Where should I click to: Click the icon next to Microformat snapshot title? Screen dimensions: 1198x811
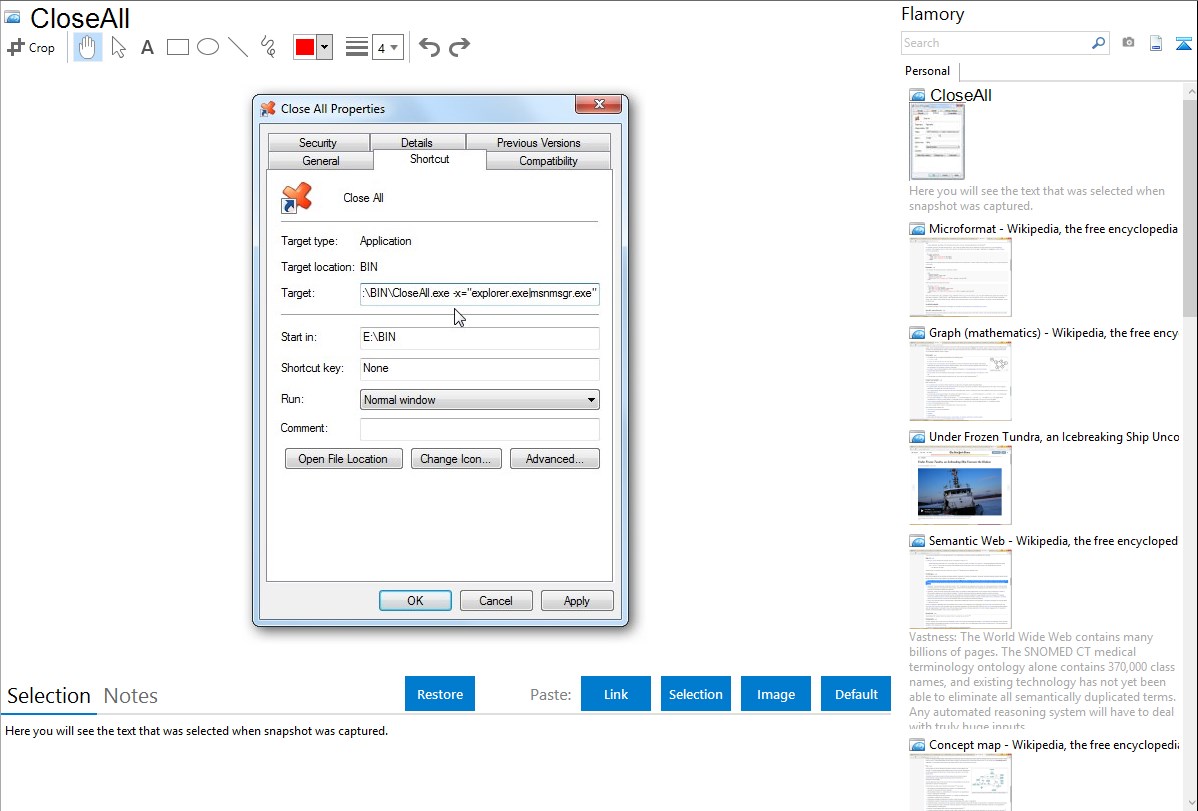pyautogui.click(x=917, y=229)
